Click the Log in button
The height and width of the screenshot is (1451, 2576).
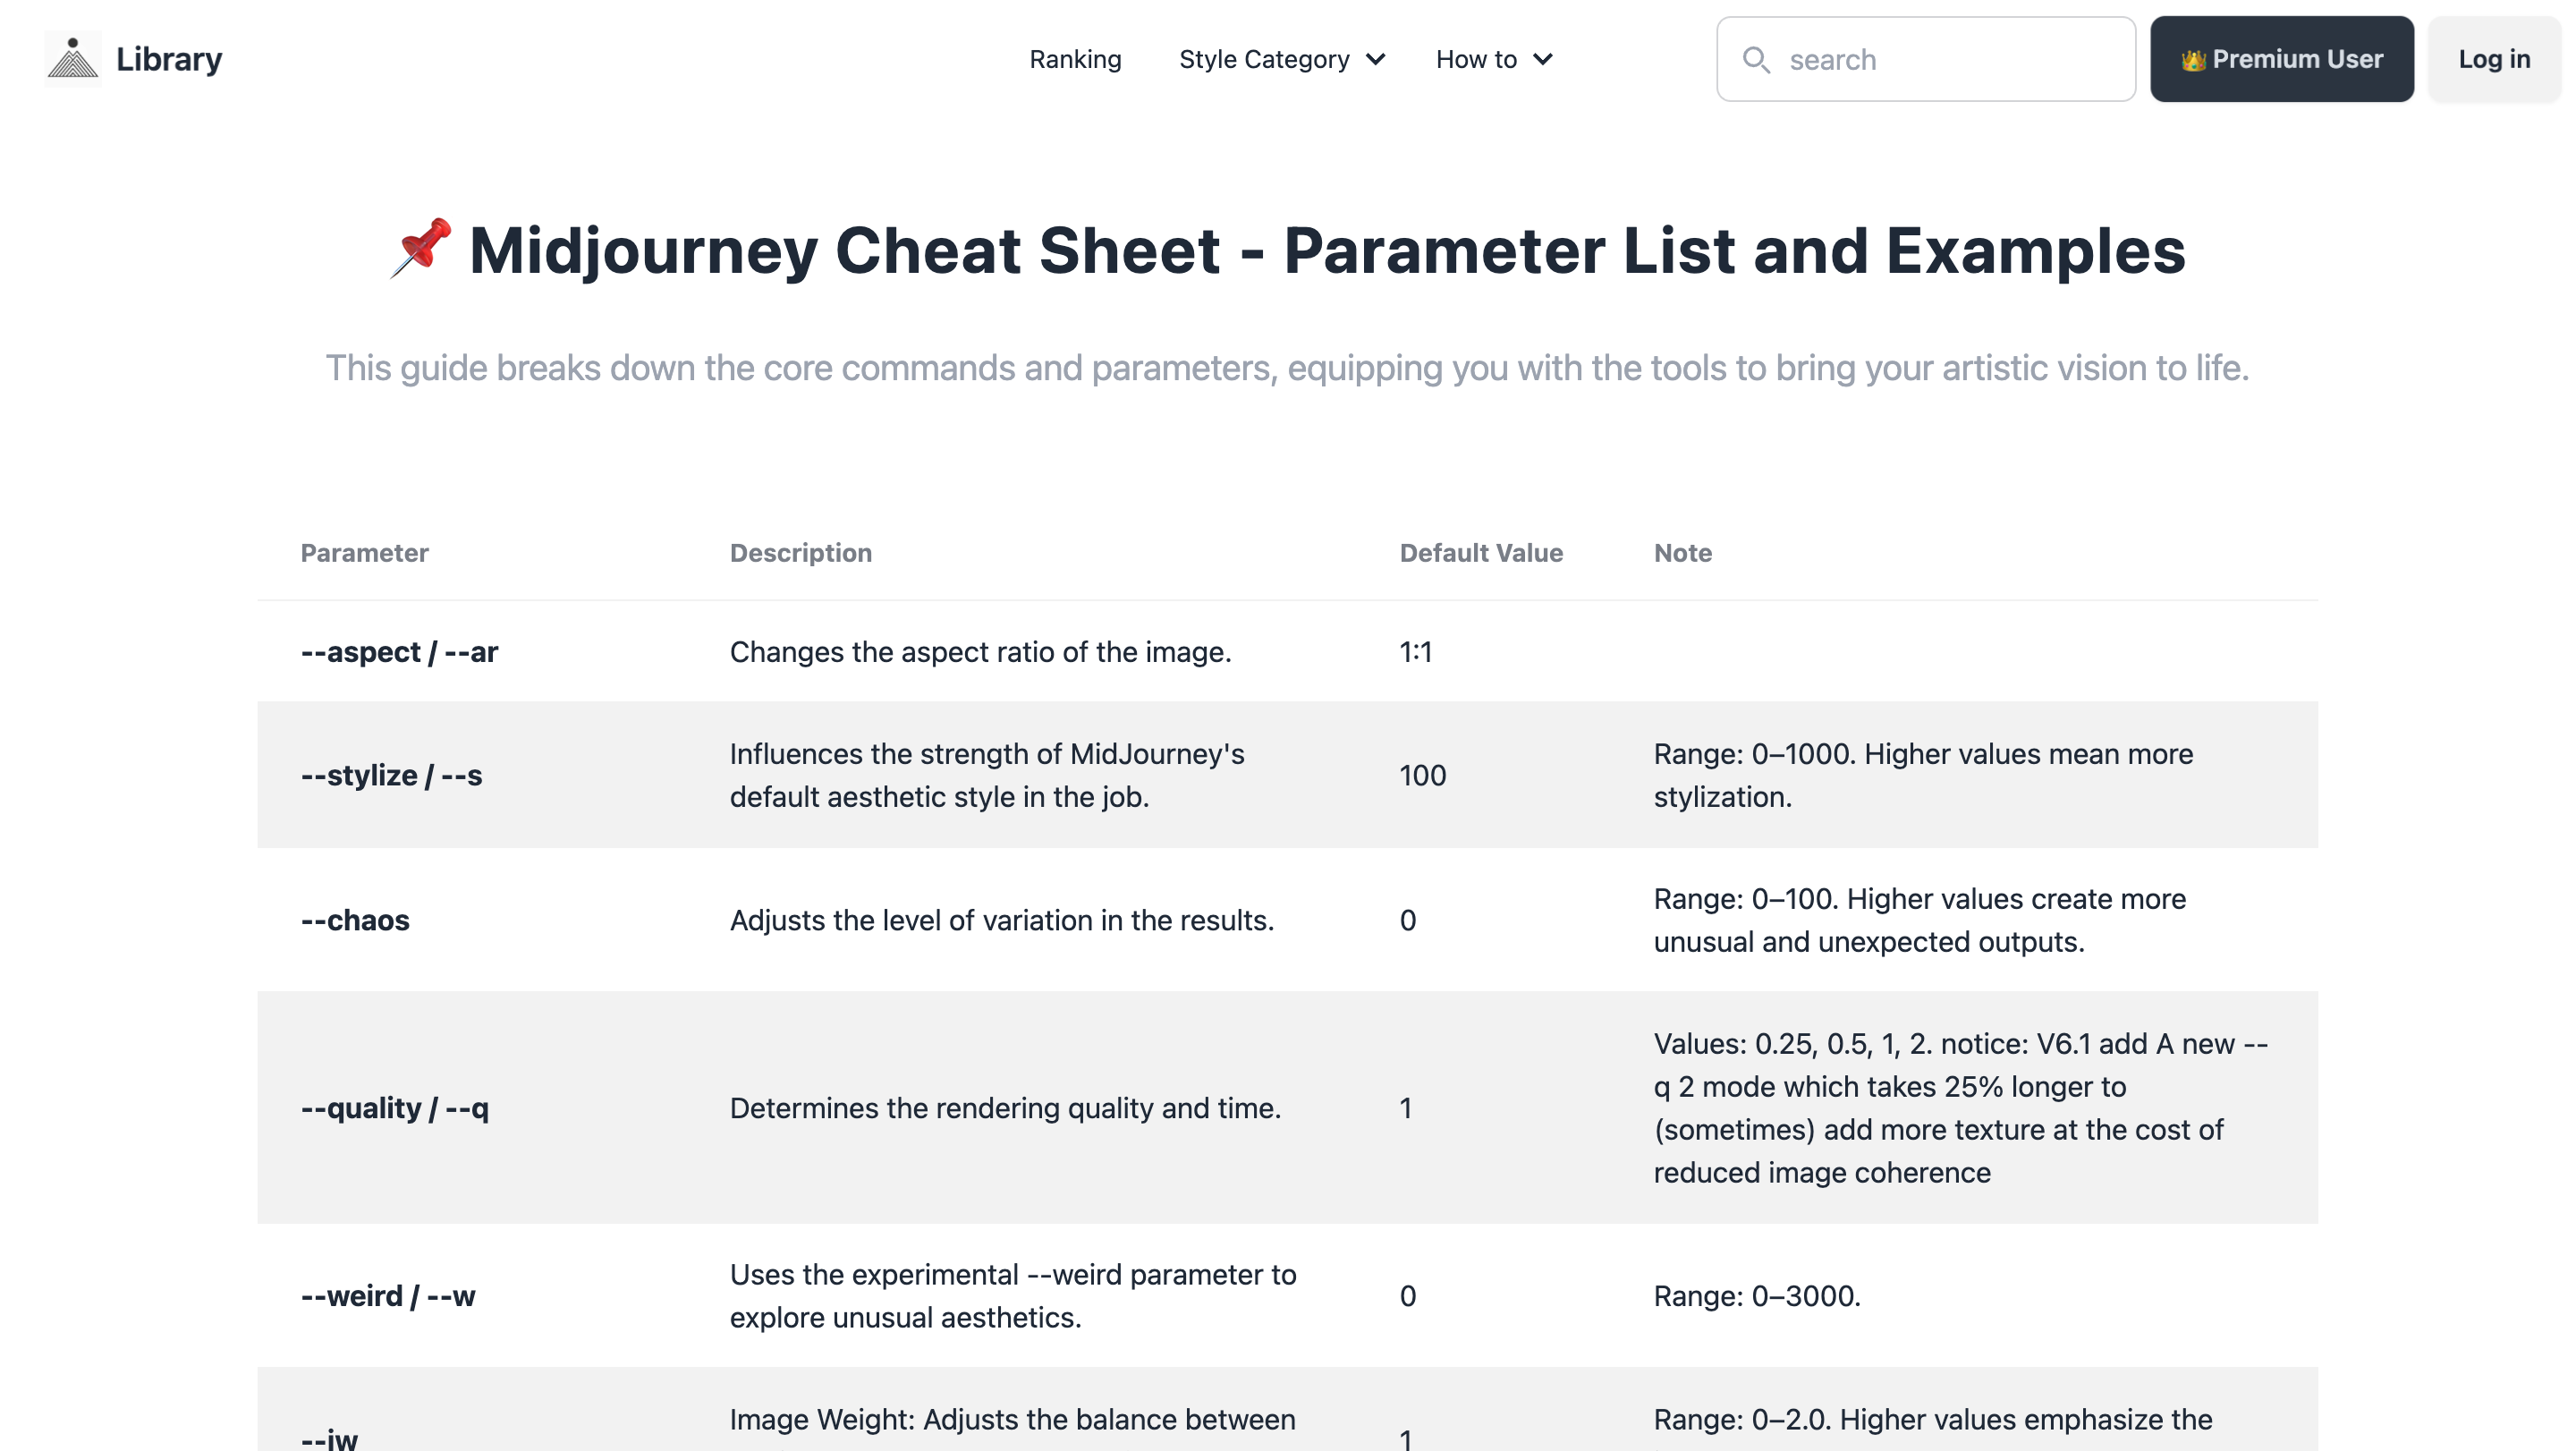[x=2494, y=59]
